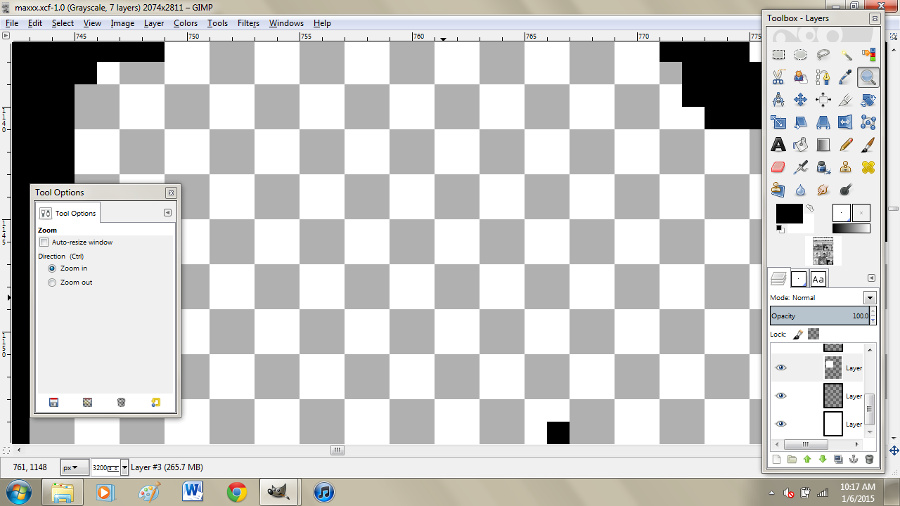Open the px unit dropdown in status bar

pyautogui.click(x=73, y=467)
